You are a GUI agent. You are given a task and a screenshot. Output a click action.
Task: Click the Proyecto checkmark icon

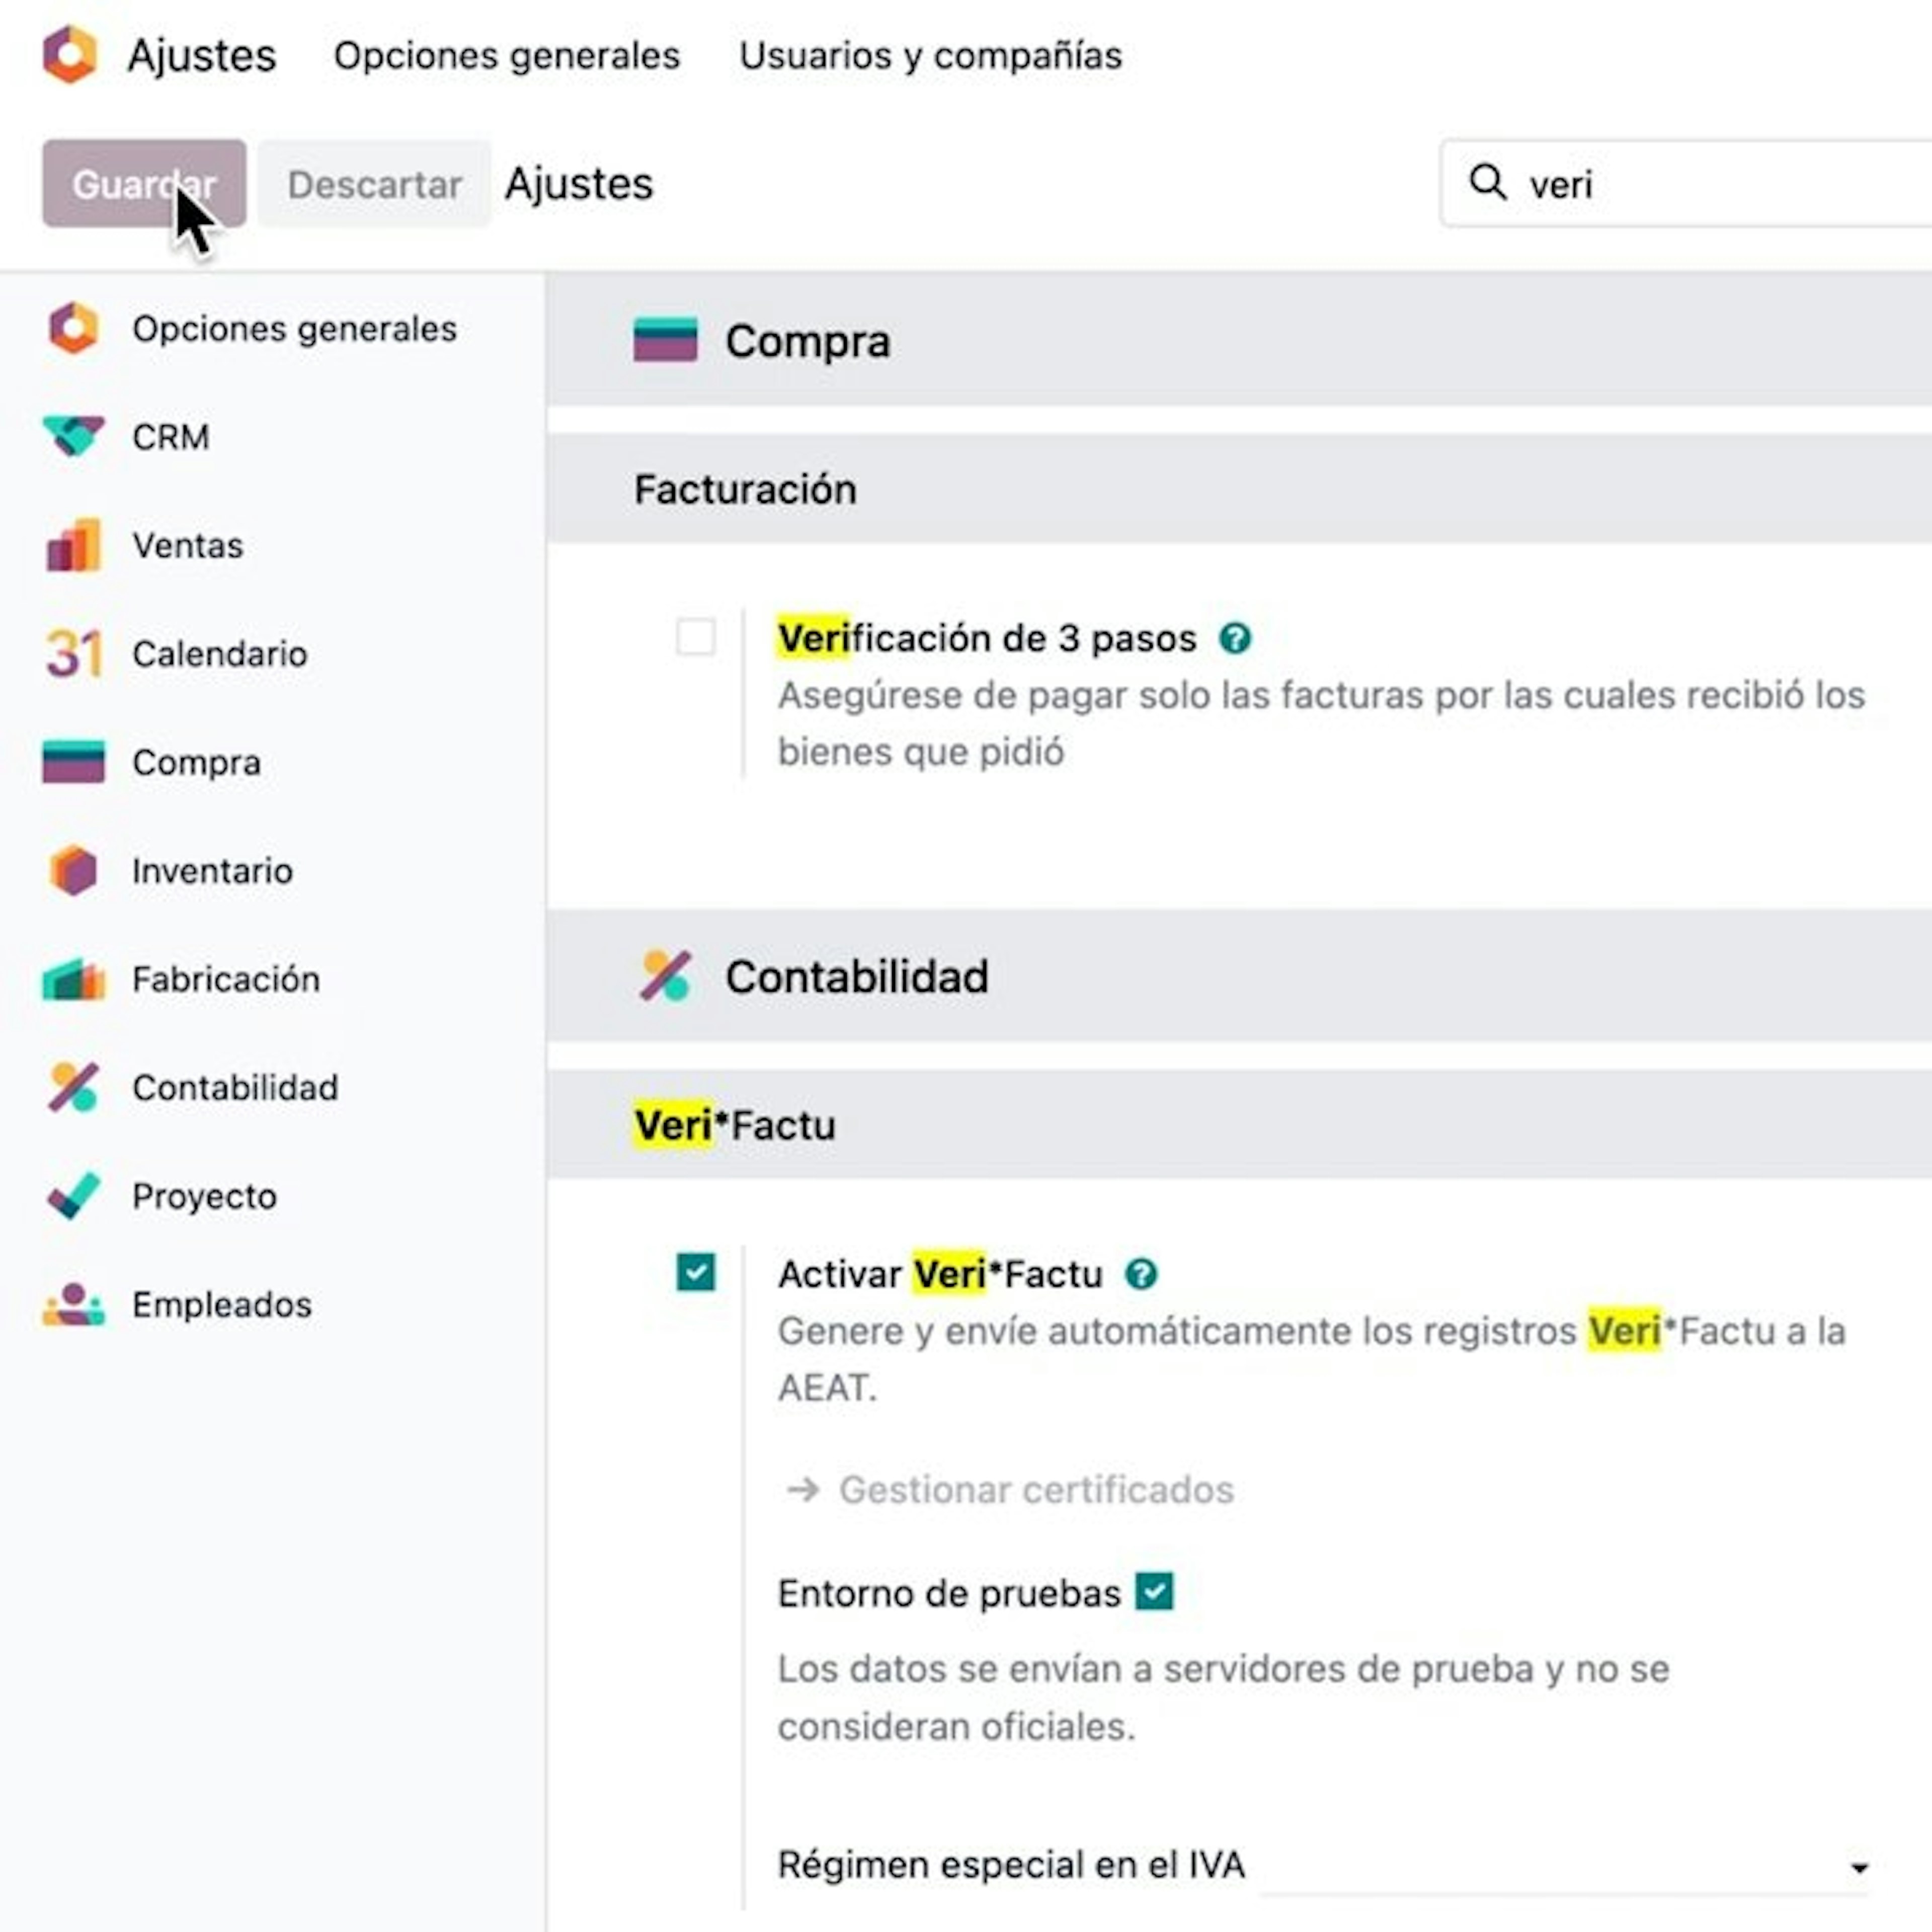coord(73,1196)
